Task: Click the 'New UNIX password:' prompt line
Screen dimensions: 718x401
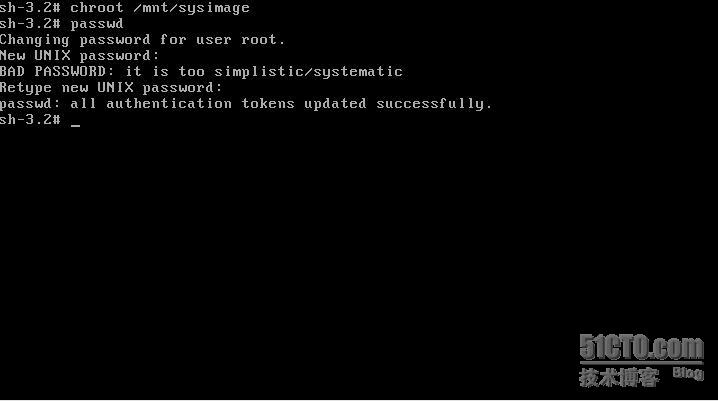Action: (79, 56)
